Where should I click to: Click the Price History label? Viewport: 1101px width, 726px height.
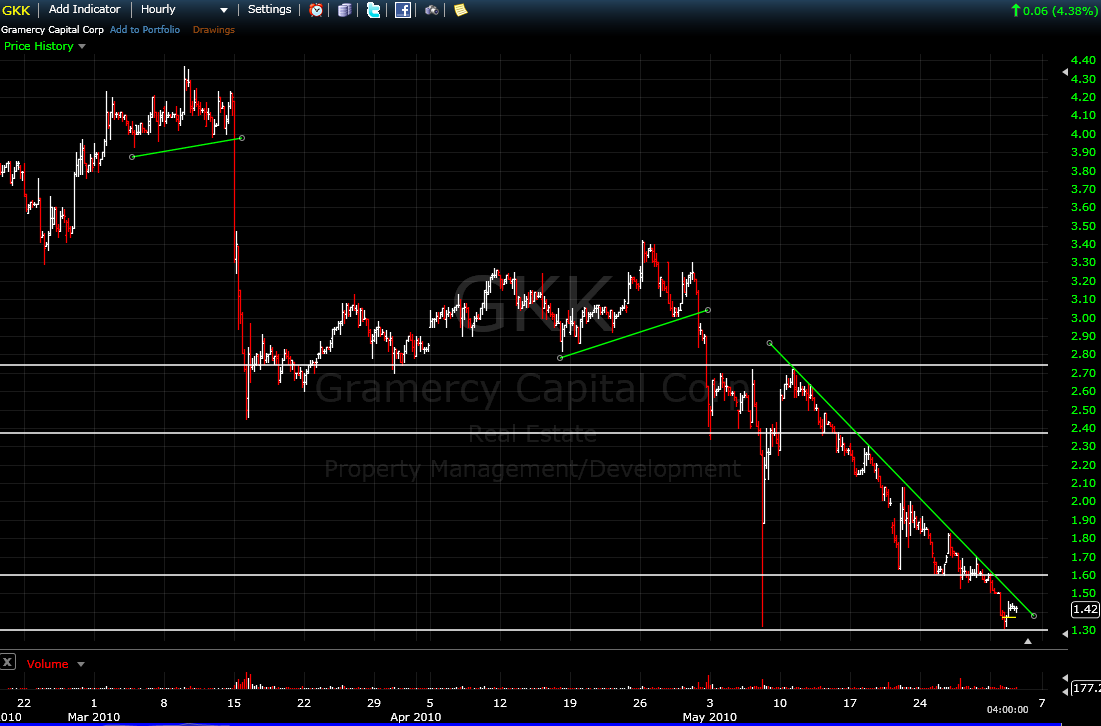click(x=39, y=46)
